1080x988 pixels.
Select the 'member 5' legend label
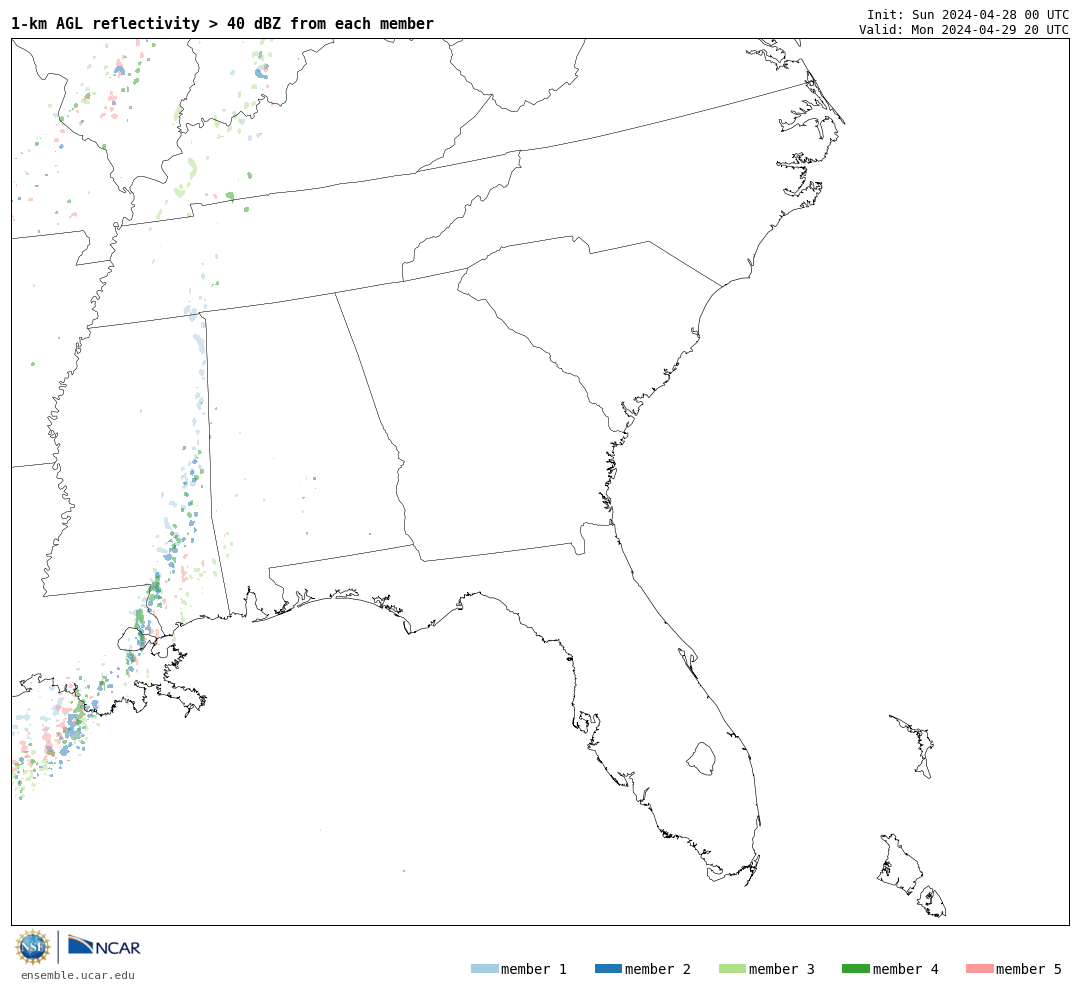click(1029, 969)
